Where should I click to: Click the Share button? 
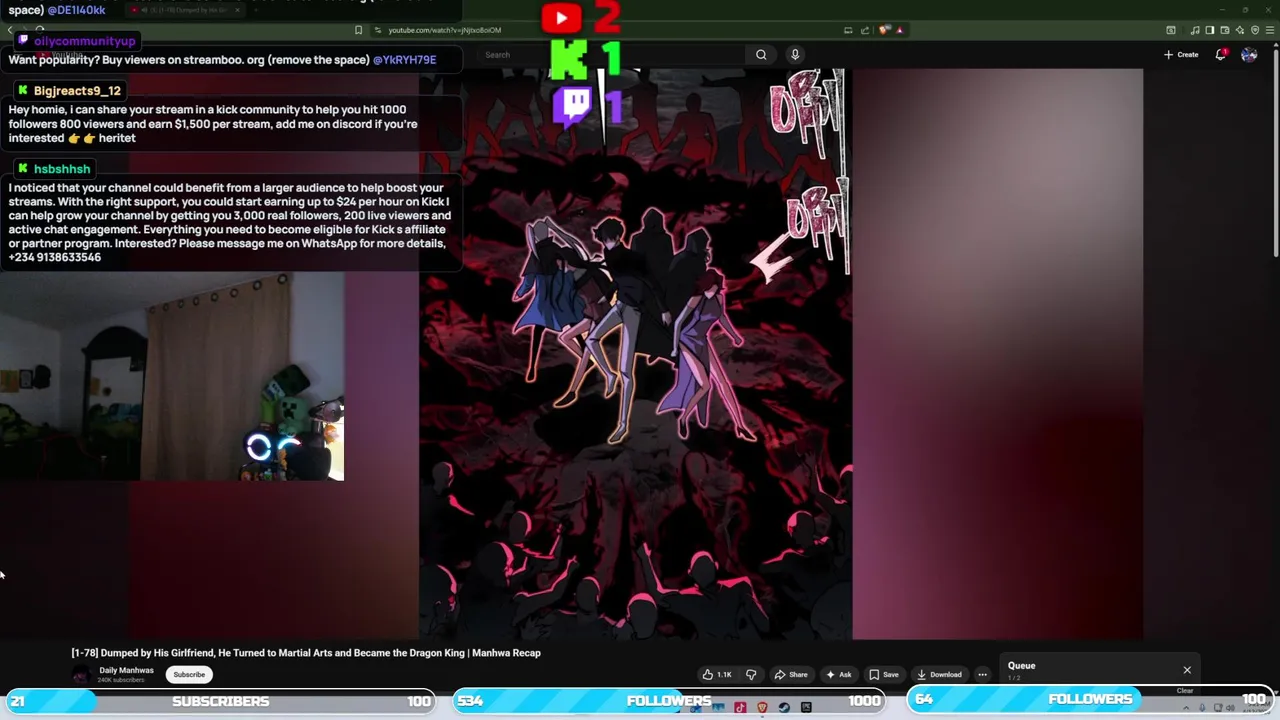[x=791, y=675]
